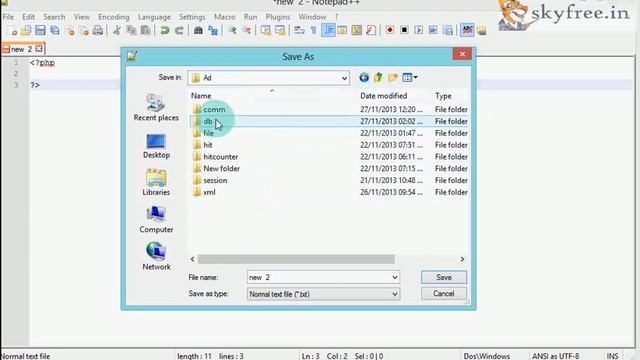The image size is (640, 360).
Task: Click the back arrow in Save As dialog
Action: [x=364, y=78]
